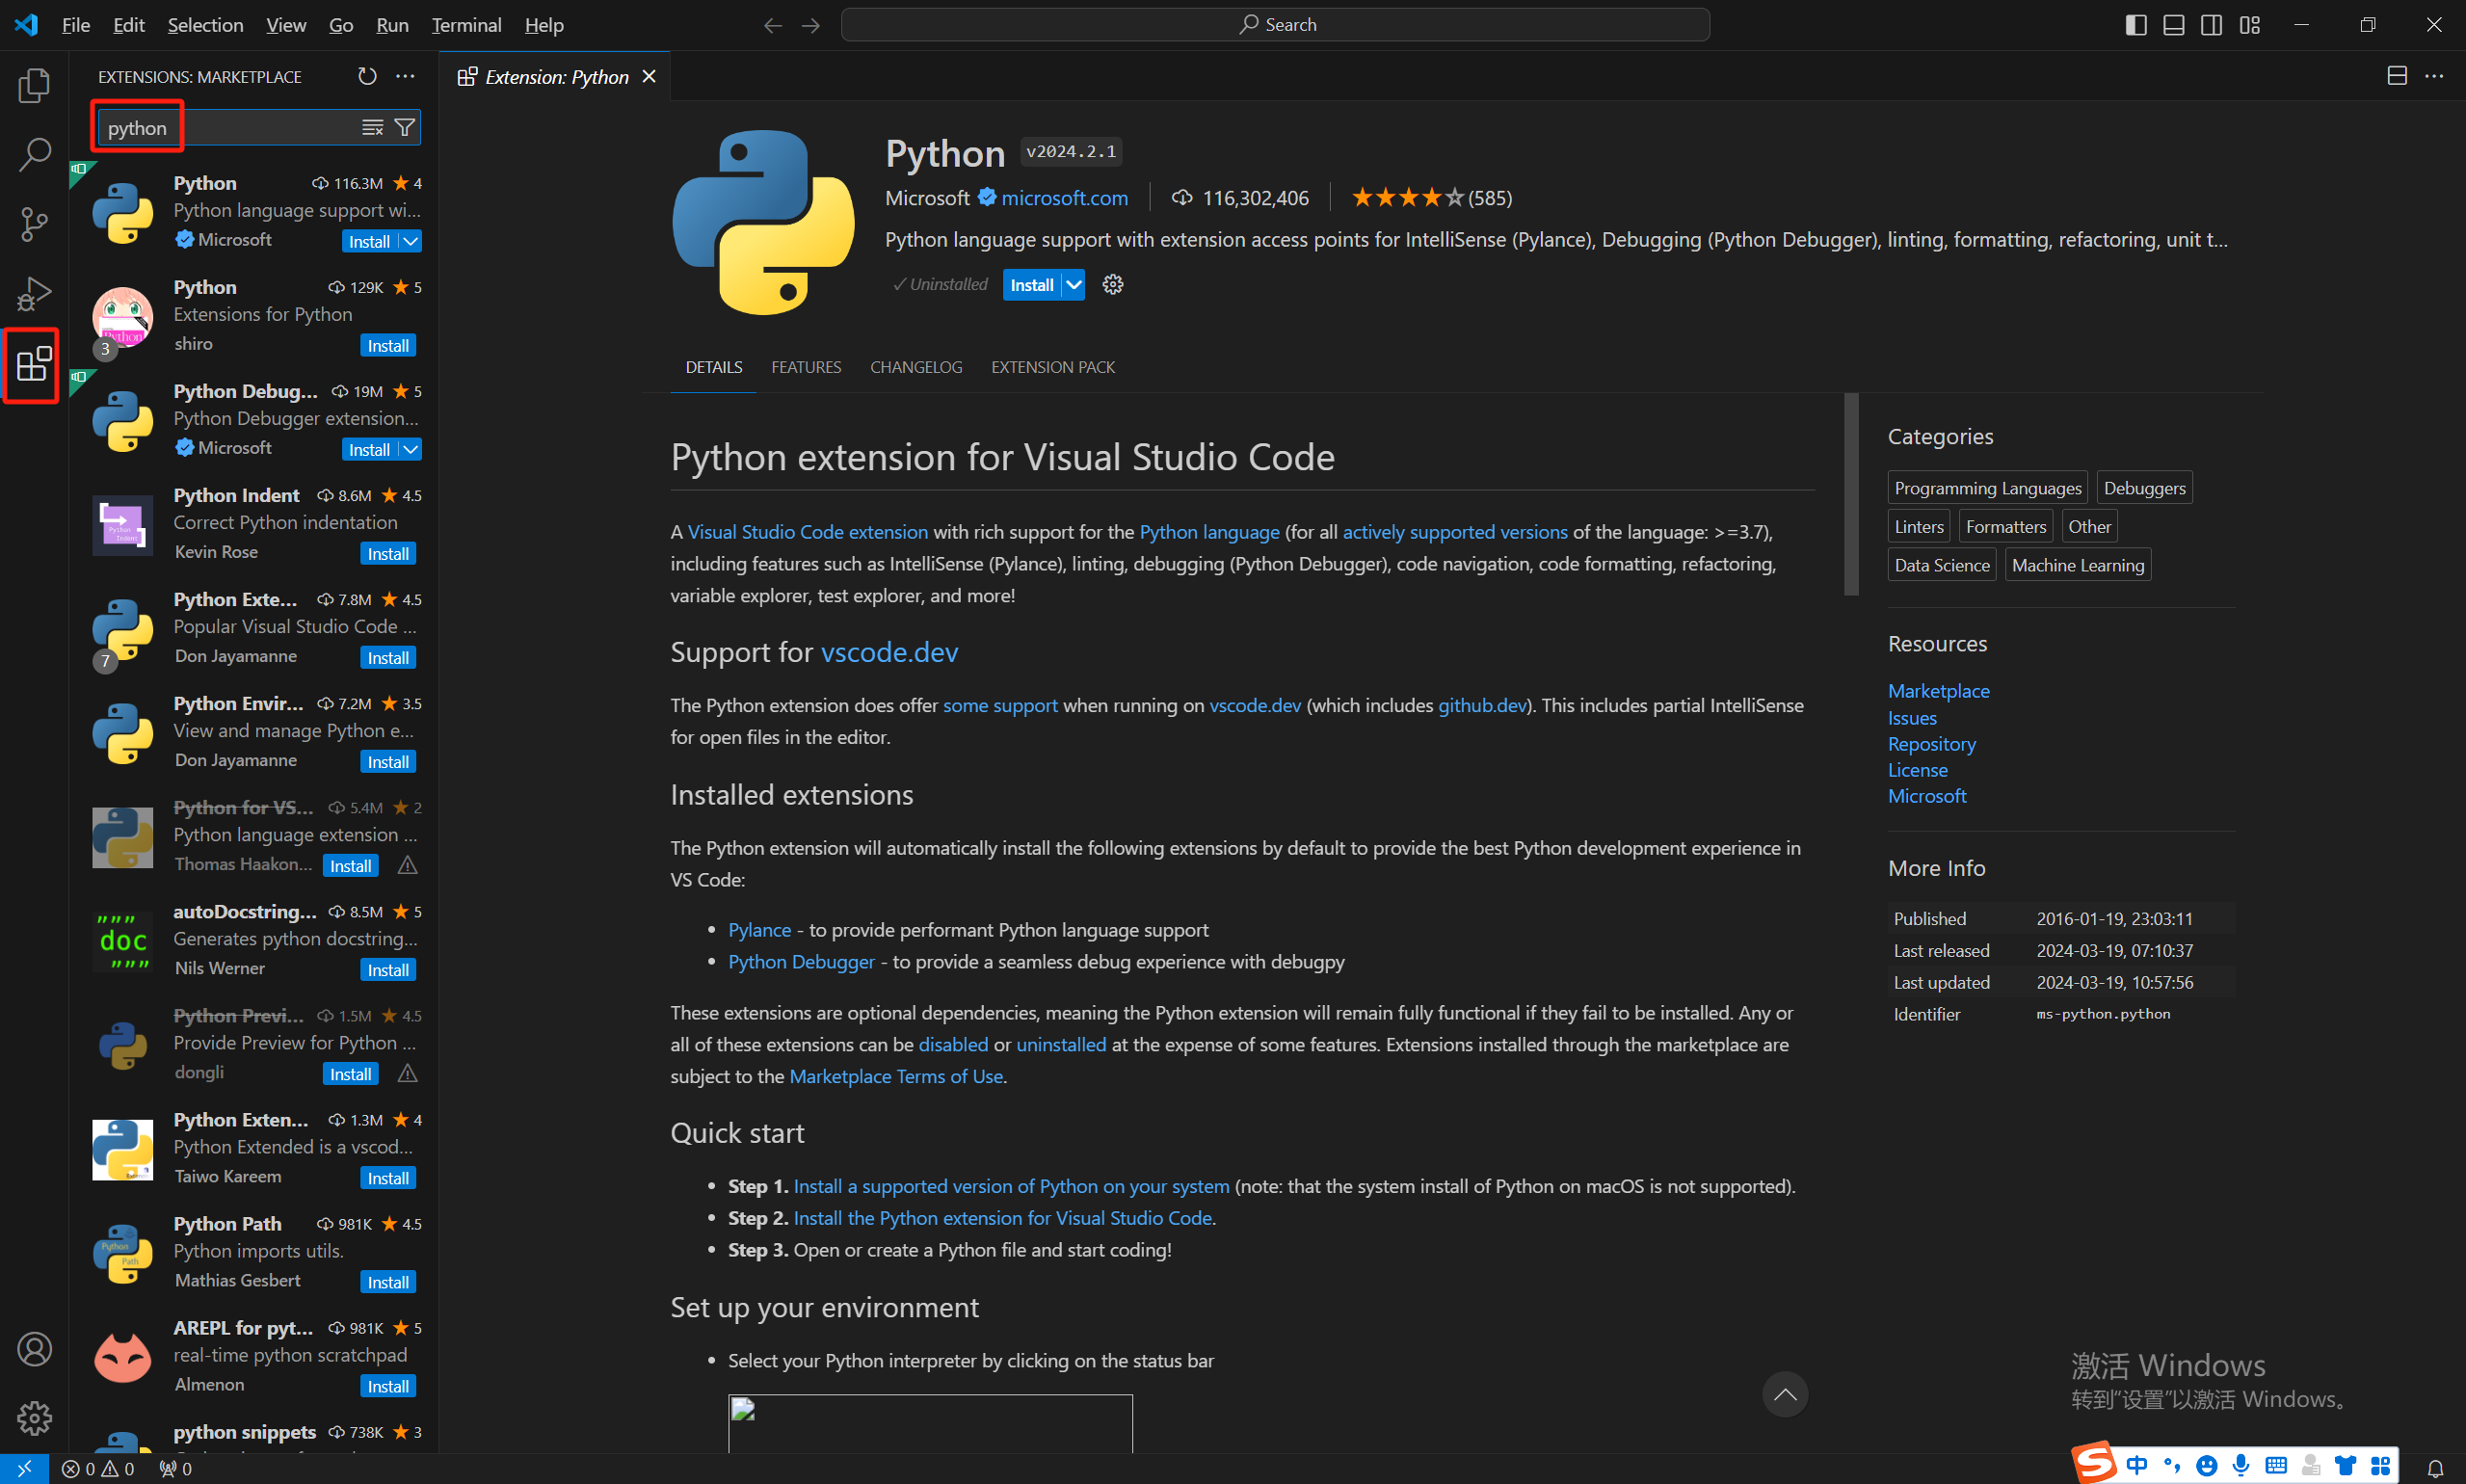Click the Sogou IME microphone icon
Image resolution: width=2466 pixels, height=1484 pixels.
[x=2240, y=1465]
